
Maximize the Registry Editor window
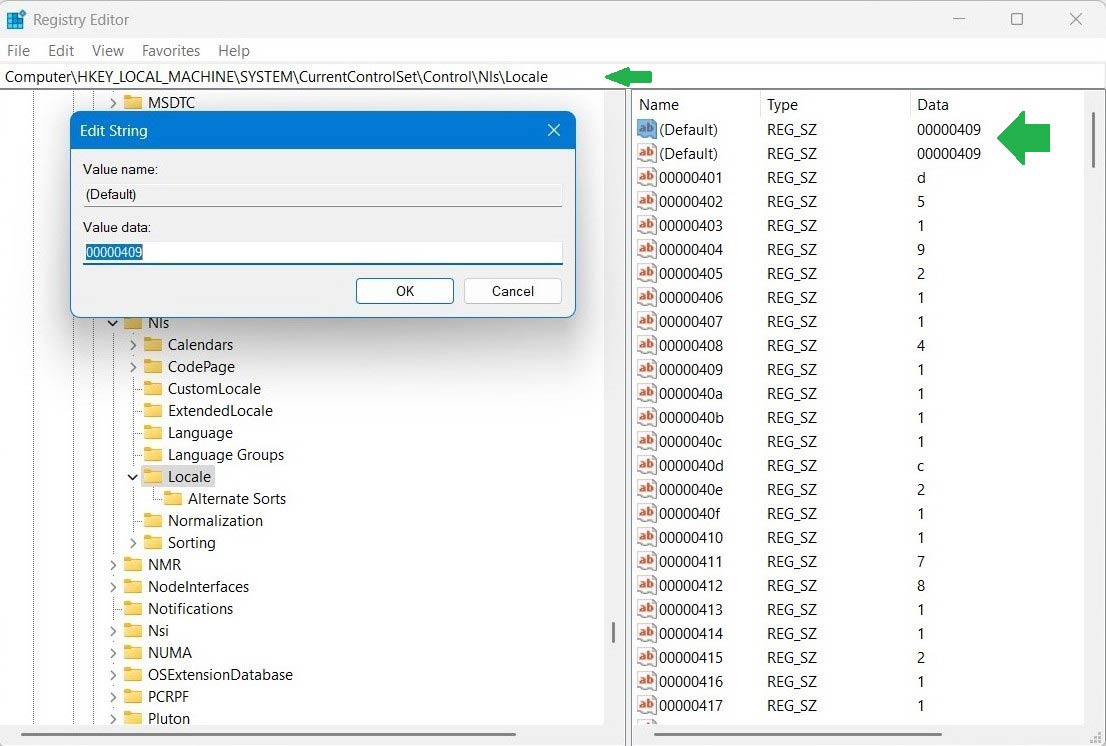tap(1016, 19)
